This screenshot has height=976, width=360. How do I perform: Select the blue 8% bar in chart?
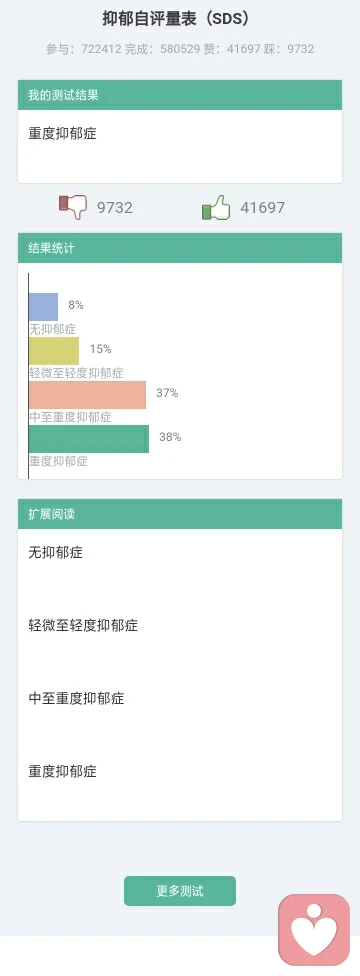click(44, 307)
